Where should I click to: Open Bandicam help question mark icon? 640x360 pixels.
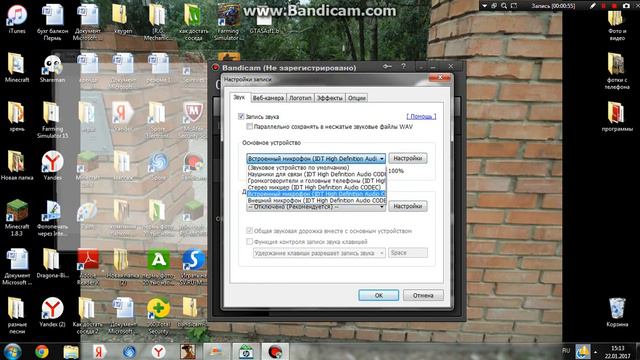coord(403,66)
